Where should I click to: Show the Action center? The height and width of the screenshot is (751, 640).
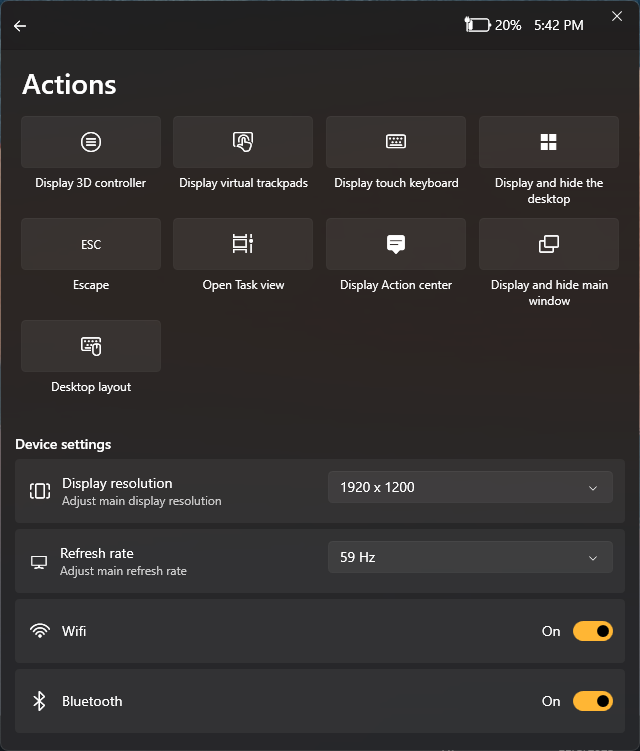[396, 244]
